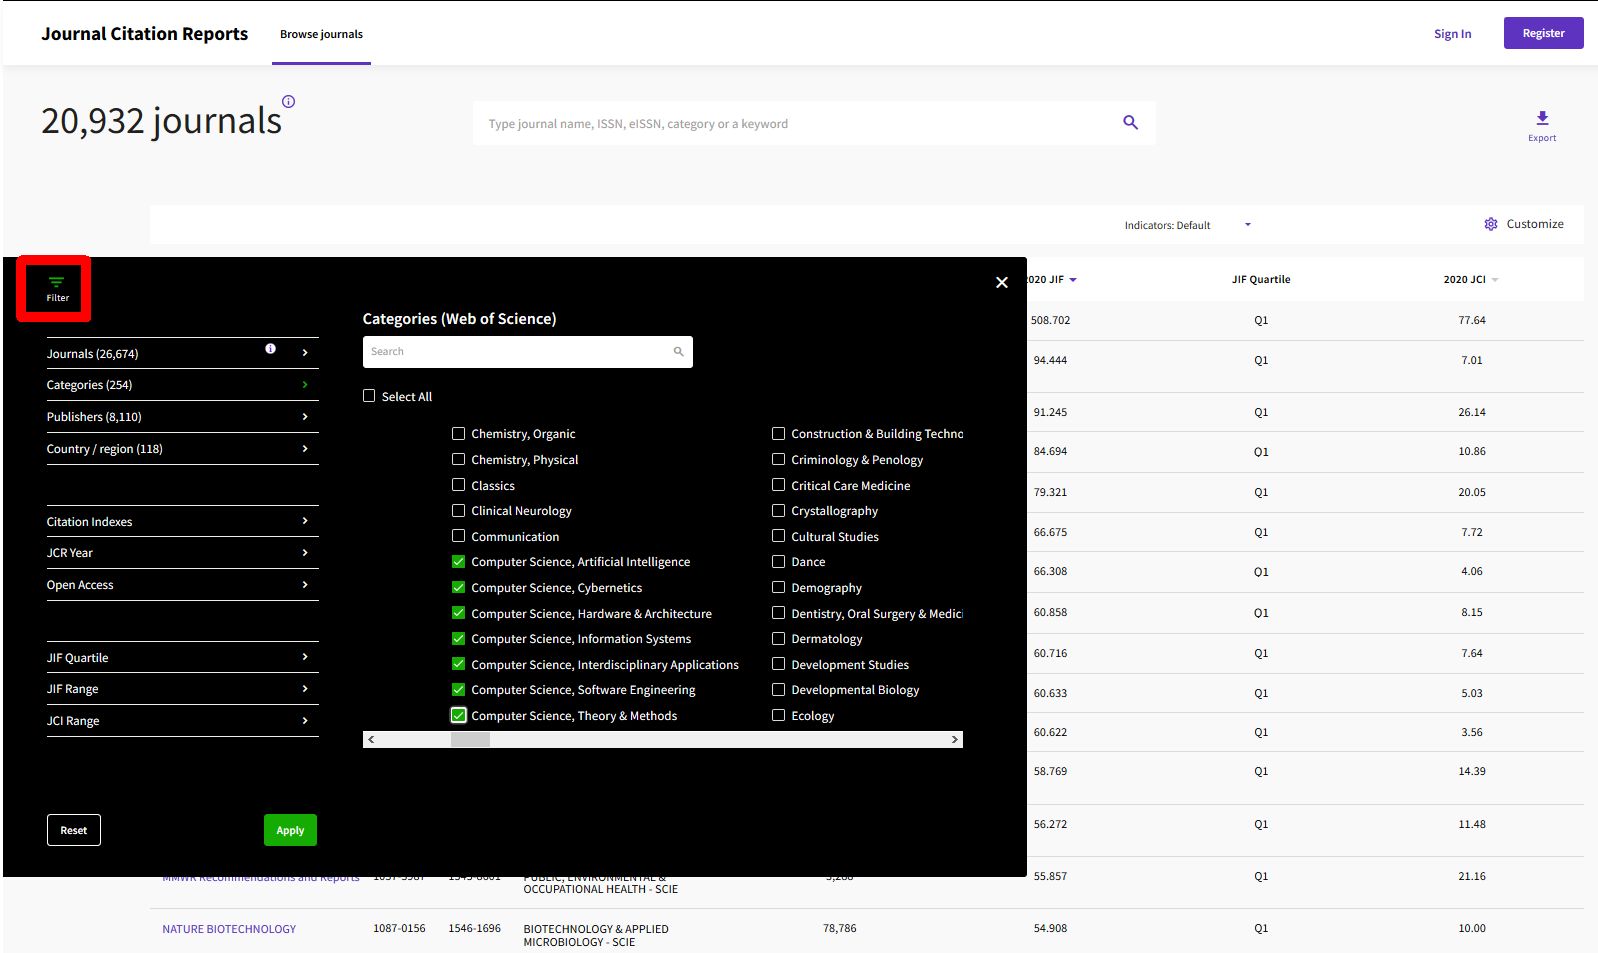Click the Register button
The width and height of the screenshot is (1598, 953).
pos(1543,33)
